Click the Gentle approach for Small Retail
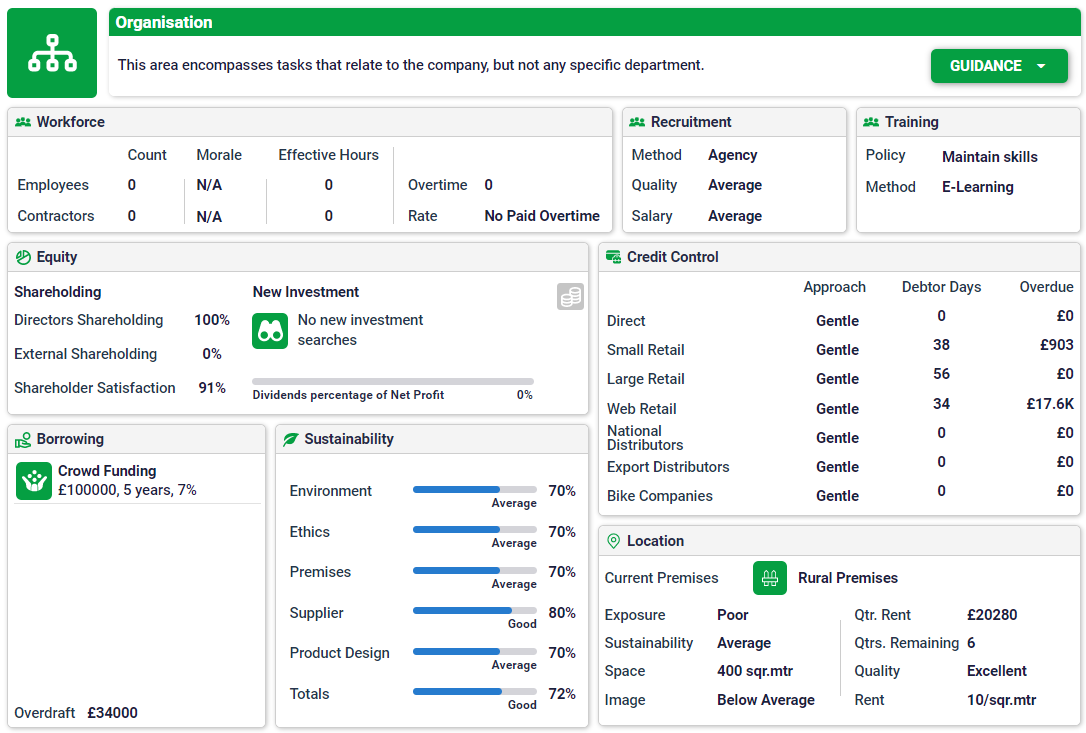 [x=837, y=350]
